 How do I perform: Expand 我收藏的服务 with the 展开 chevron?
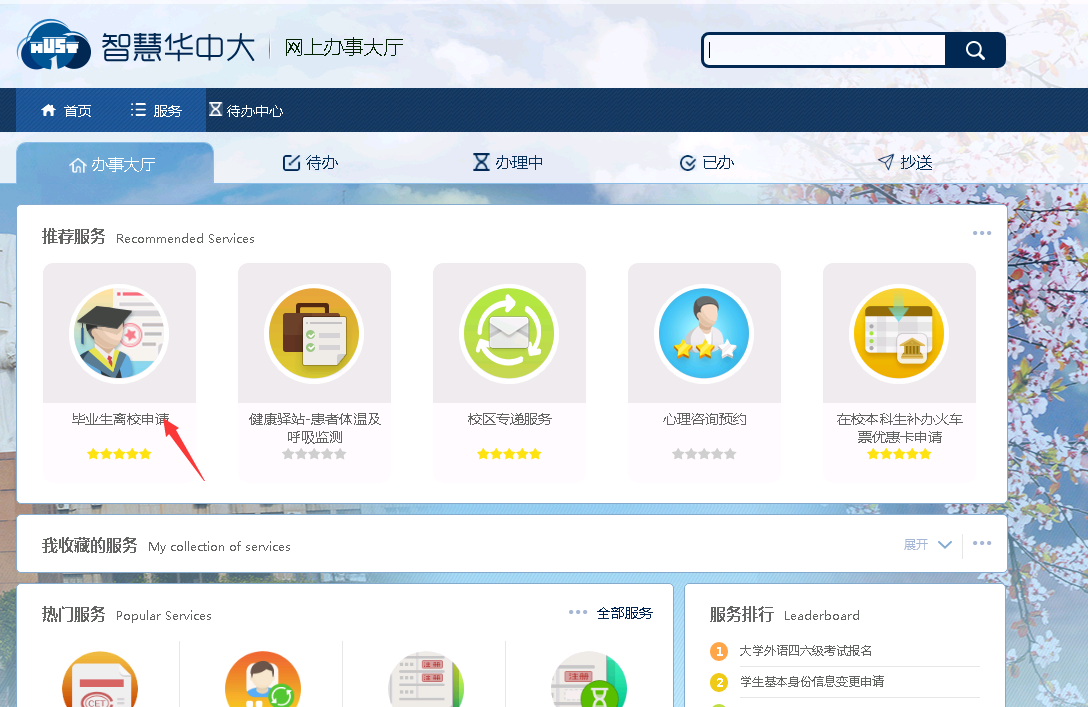(x=928, y=545)
